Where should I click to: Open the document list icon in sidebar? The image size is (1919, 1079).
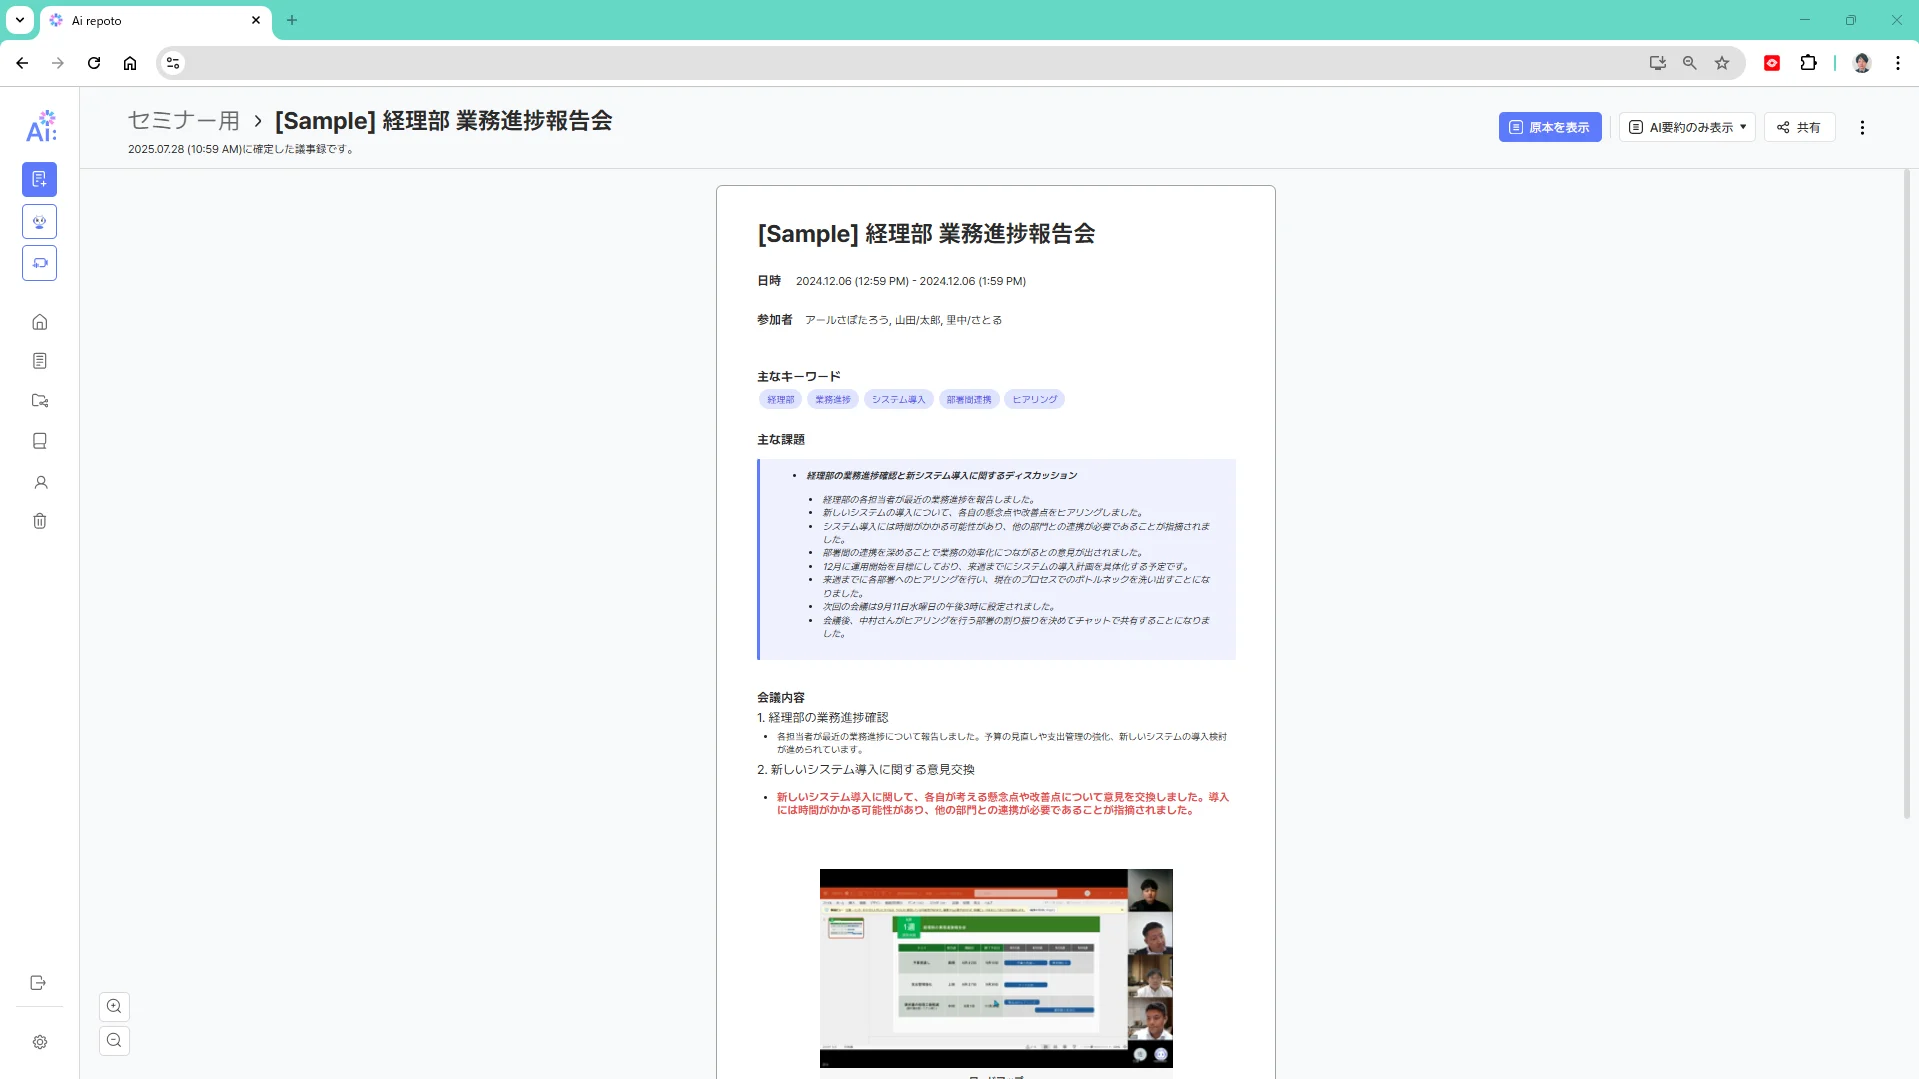click(x=40, y=361)
